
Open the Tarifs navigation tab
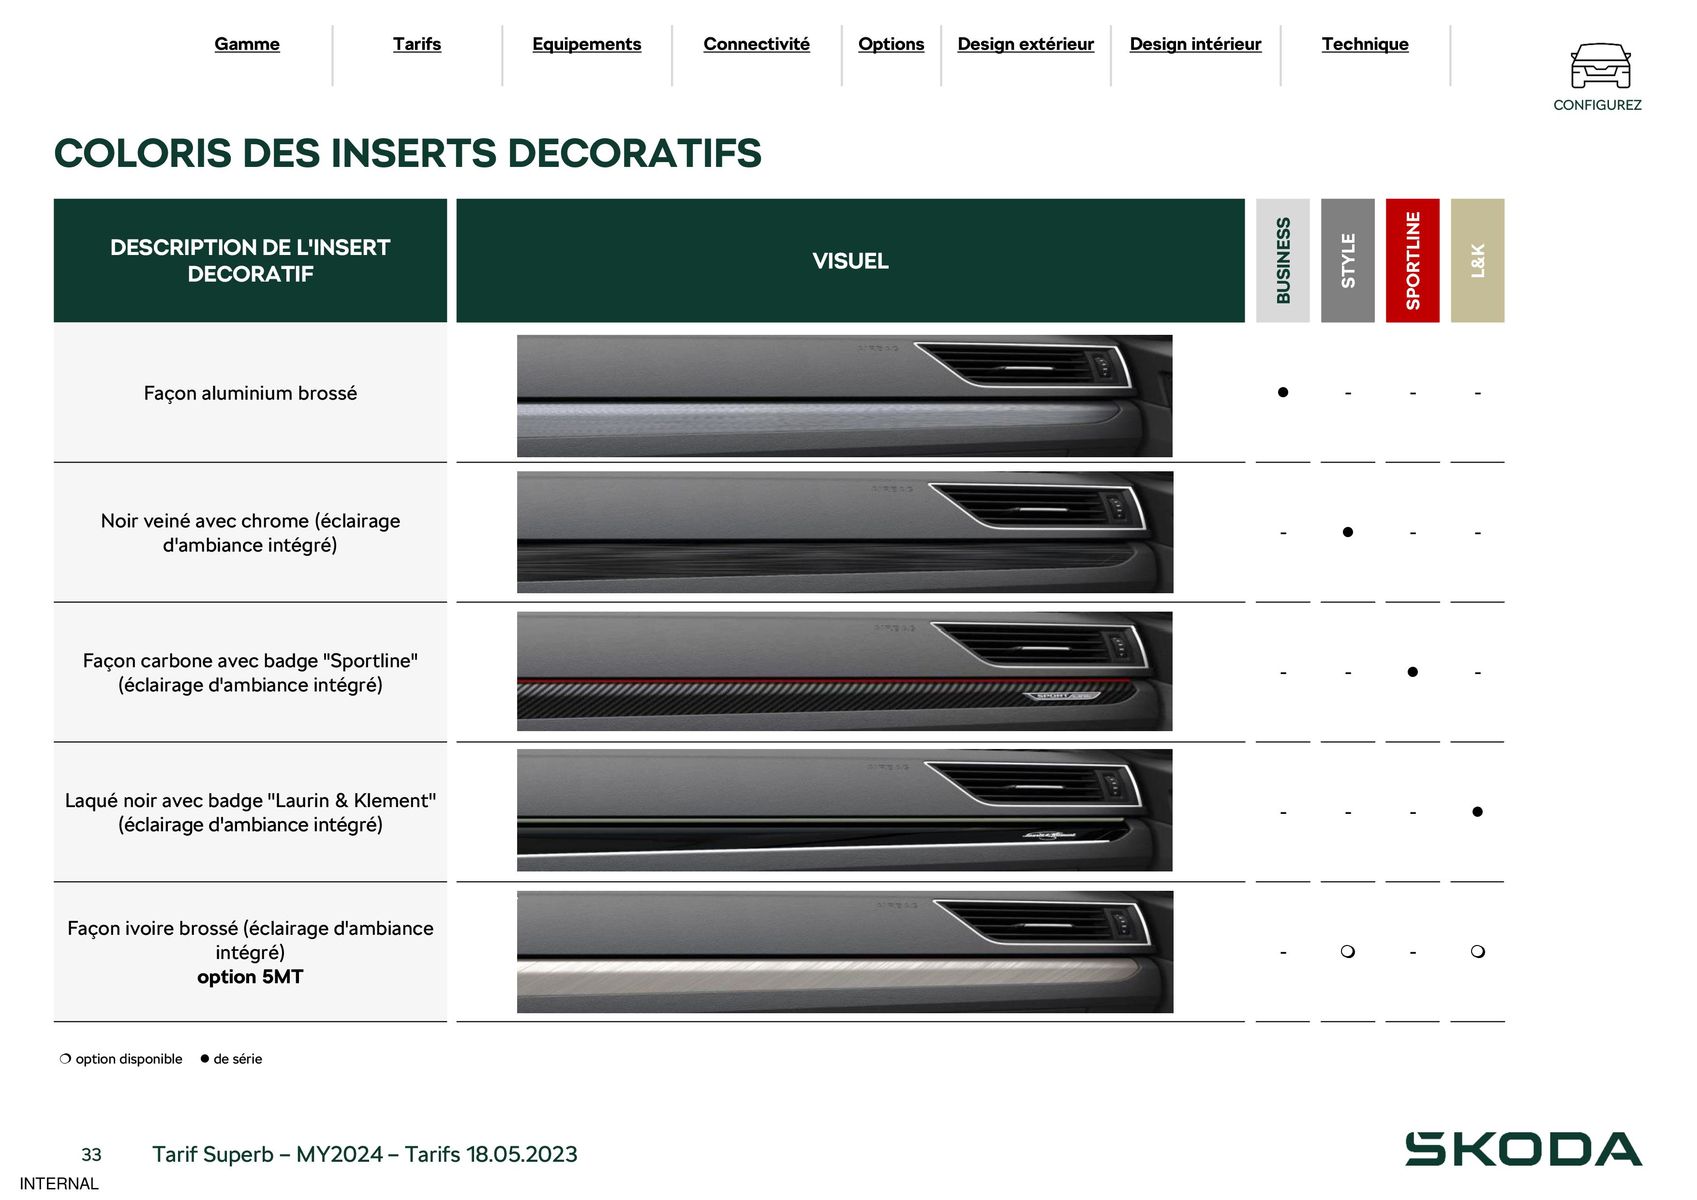(x=417, y=44)
